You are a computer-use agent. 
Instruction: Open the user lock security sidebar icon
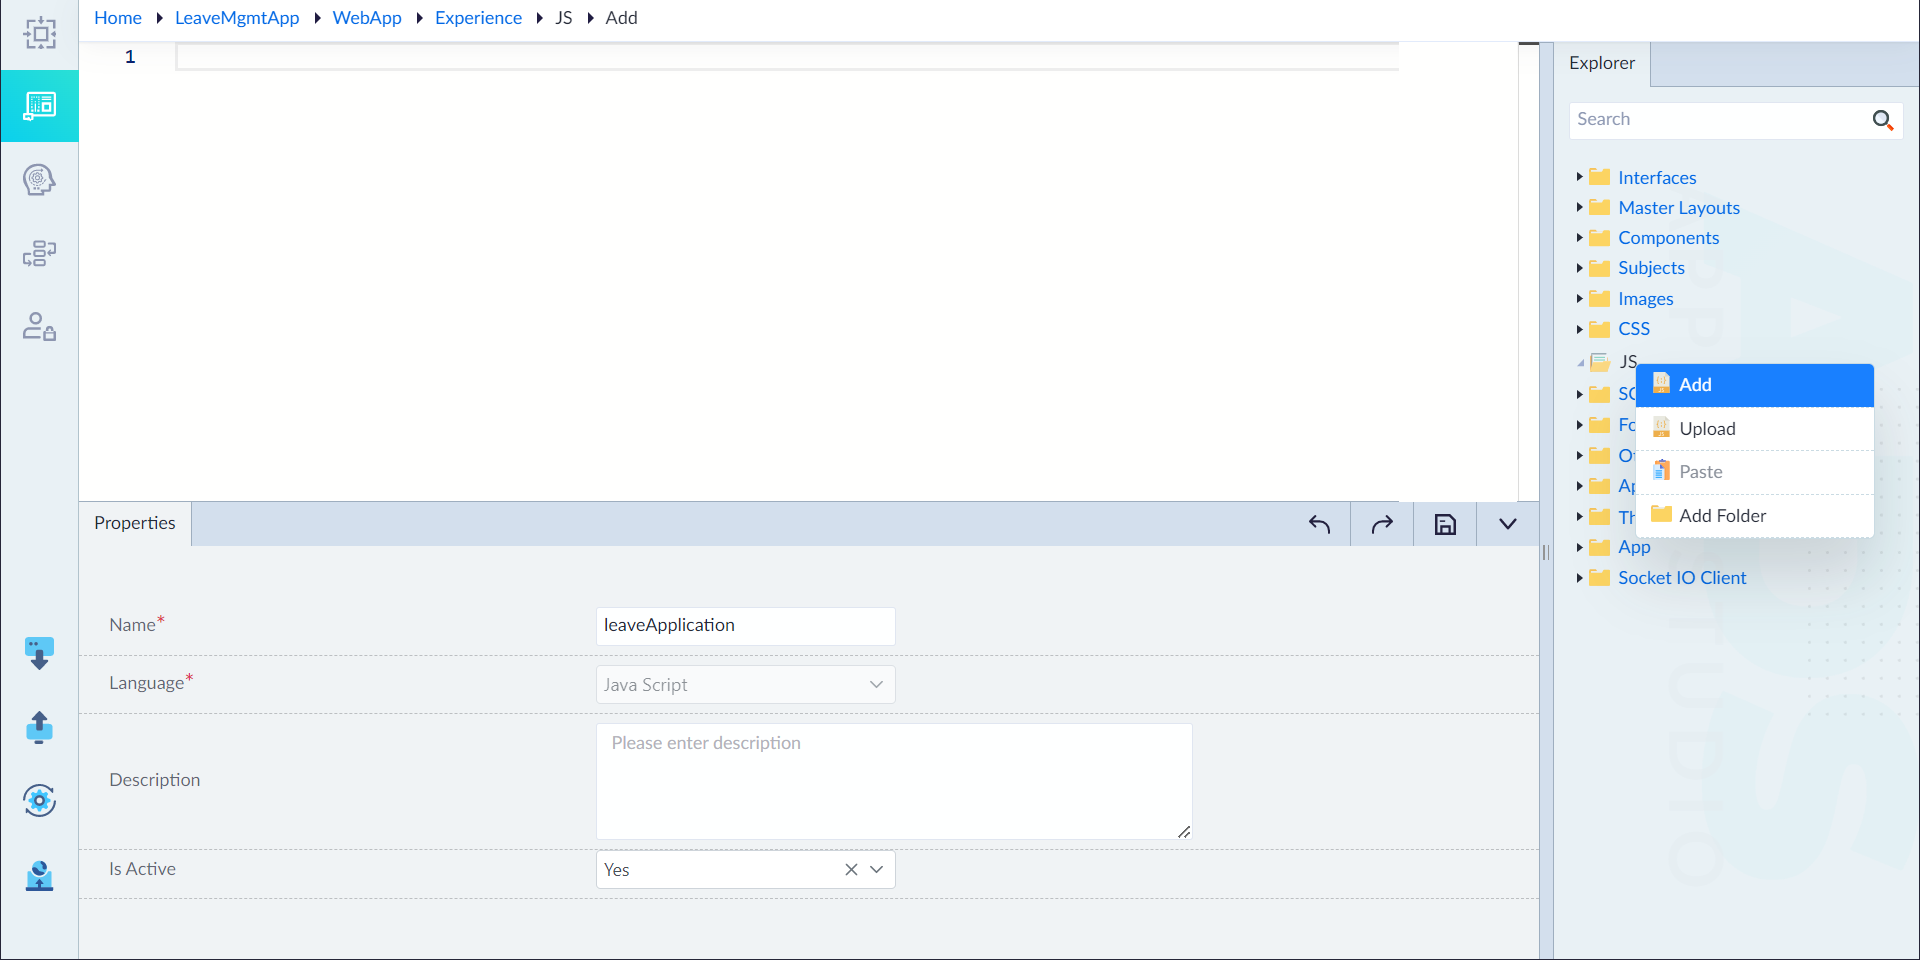point(39,327)
